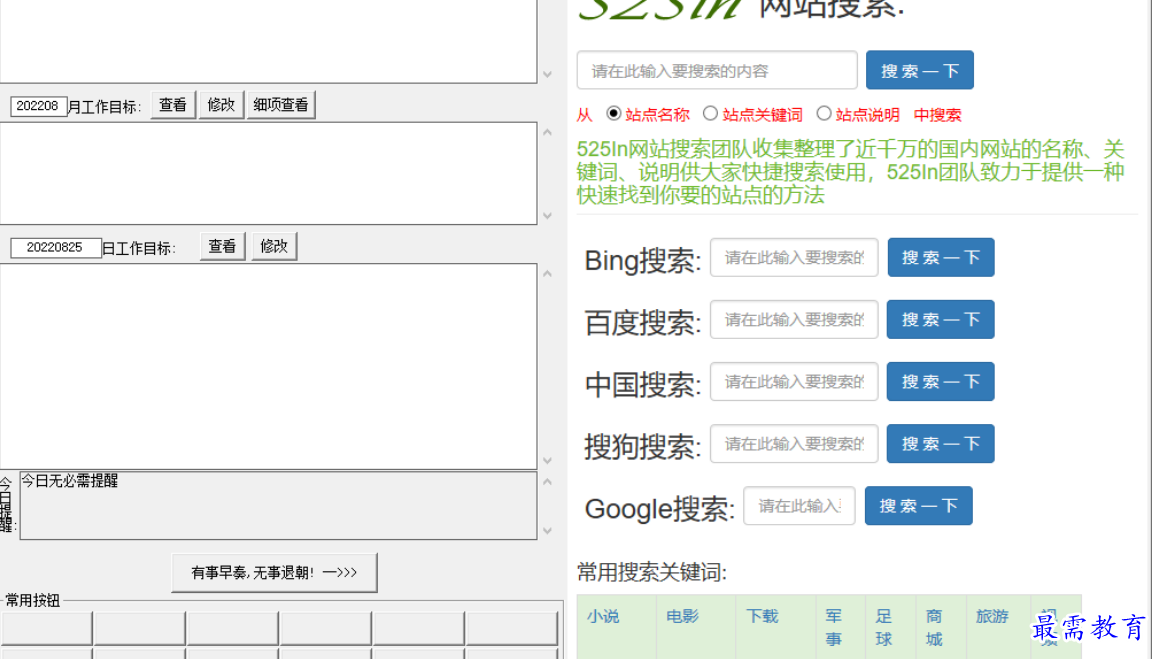This screenshot has width=1154, height=659.
Task: Click the 202208 month field
Action: tap(38, 106)
